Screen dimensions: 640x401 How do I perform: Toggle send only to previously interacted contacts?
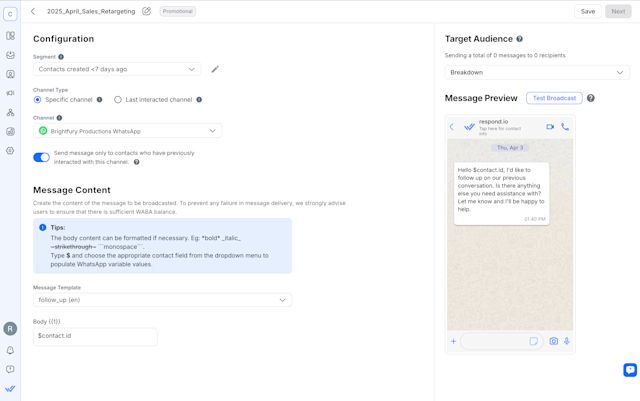(41, 157)
